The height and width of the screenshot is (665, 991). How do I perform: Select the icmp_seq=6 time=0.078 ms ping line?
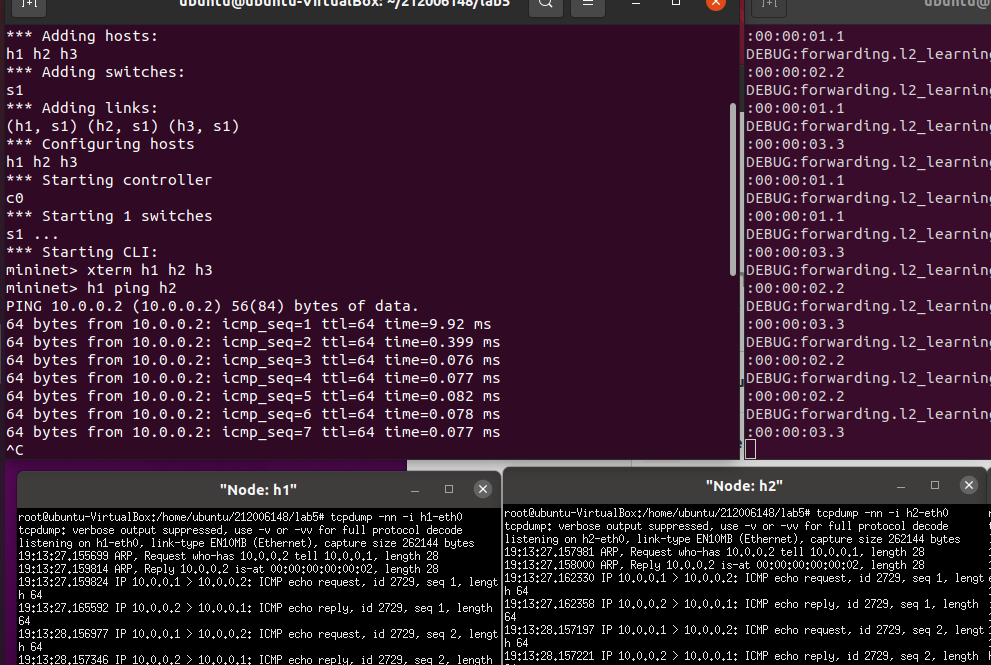point(253,415)
